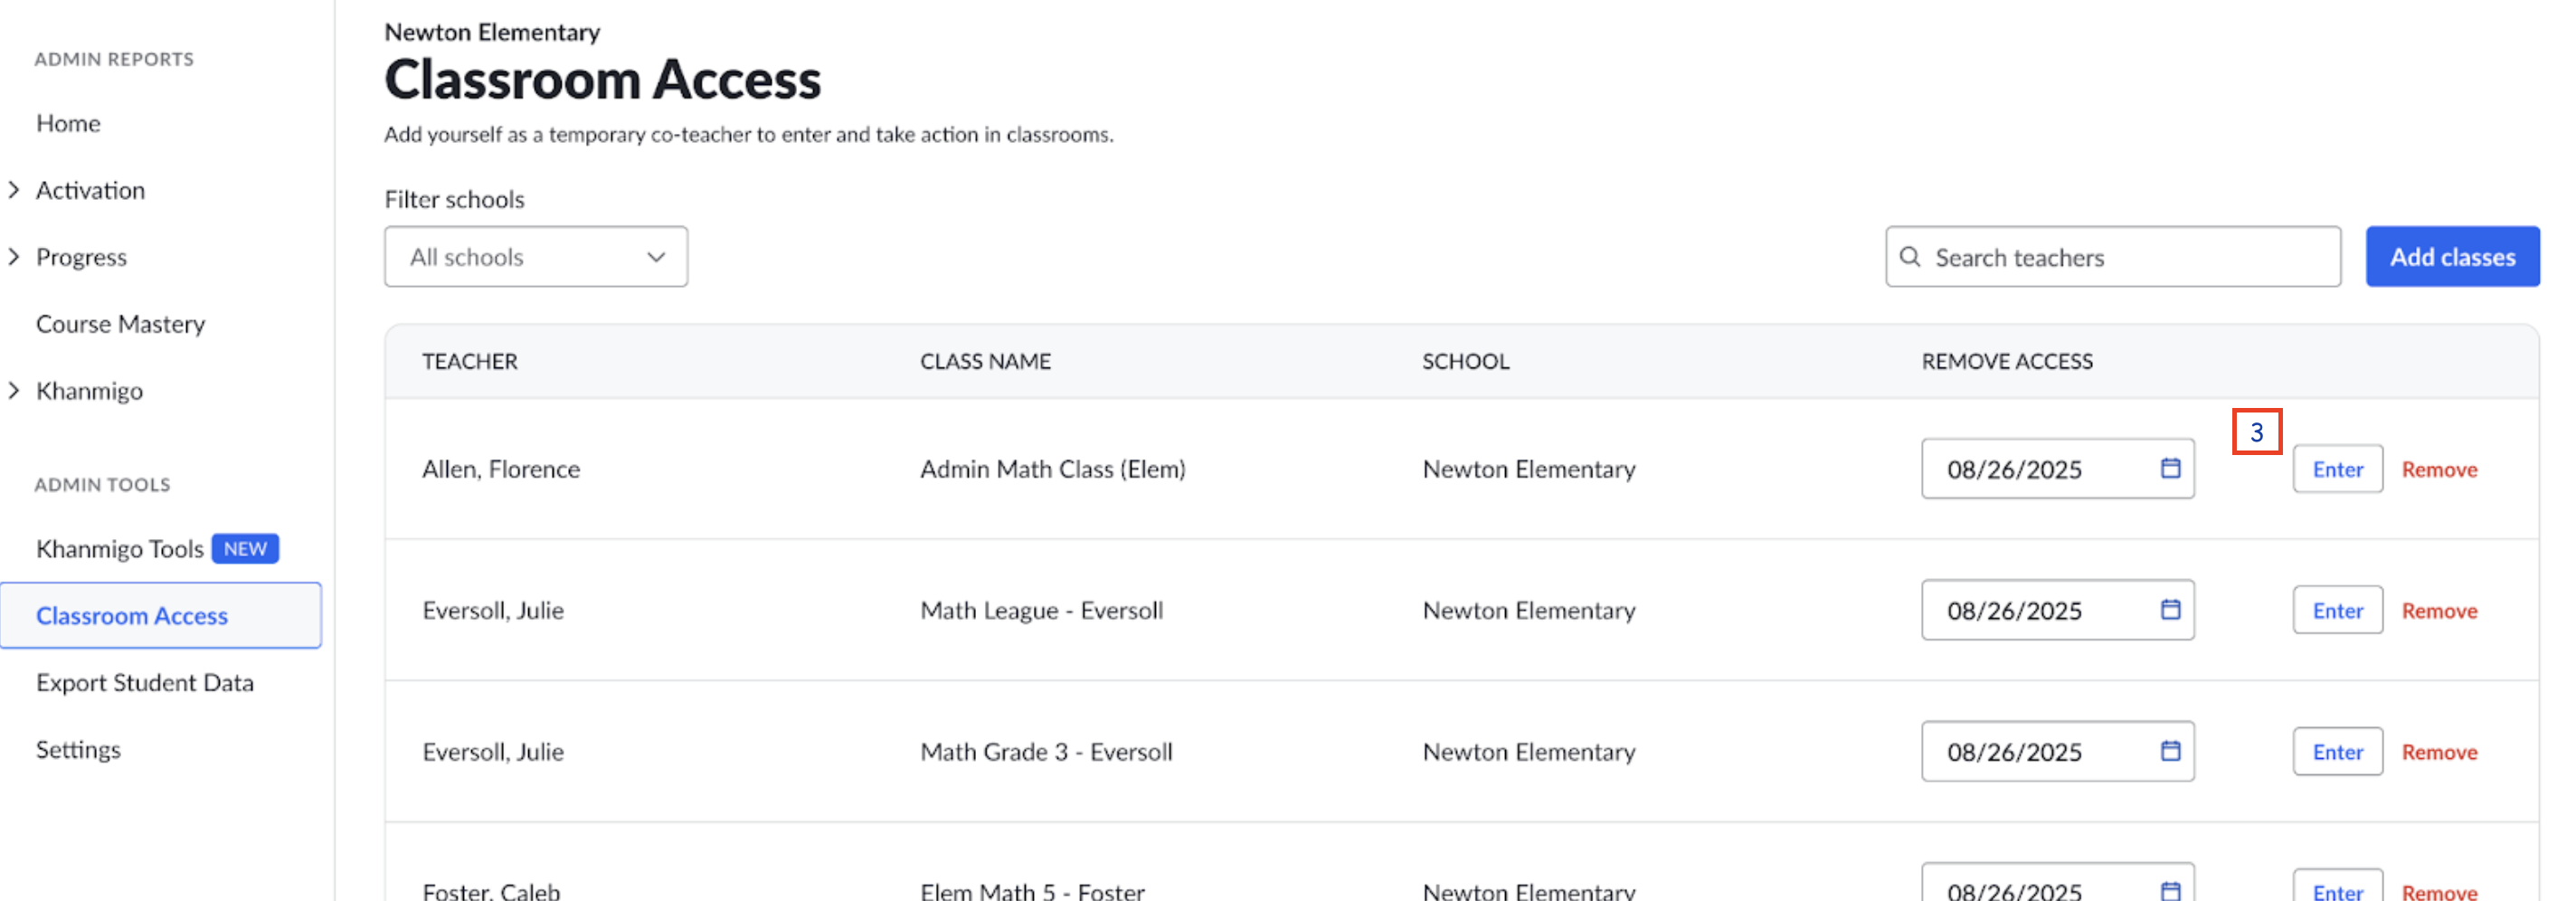Click the date field for Math Grade 3 - Eversoll
This screenshot has width=2576, height=901.
pos(2030,751)
